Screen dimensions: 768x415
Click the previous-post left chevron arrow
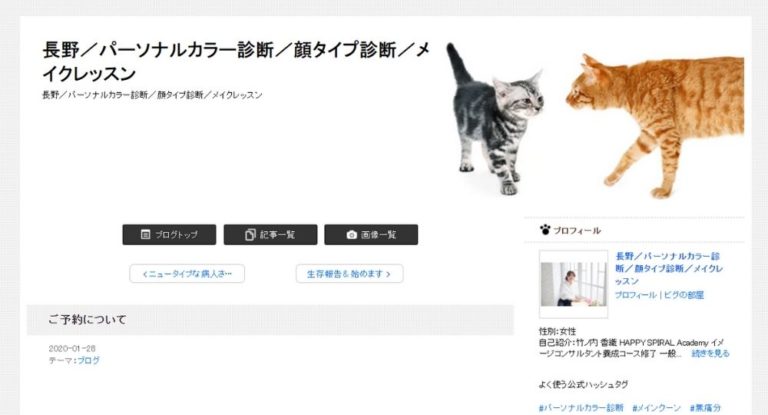[x=144, y=274]
